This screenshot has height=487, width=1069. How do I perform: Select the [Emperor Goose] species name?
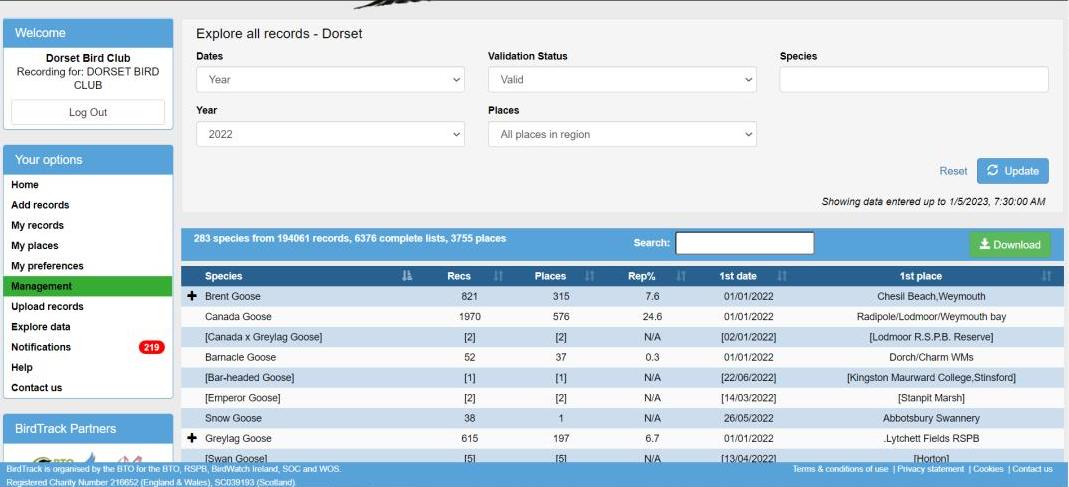pos(243,398)
